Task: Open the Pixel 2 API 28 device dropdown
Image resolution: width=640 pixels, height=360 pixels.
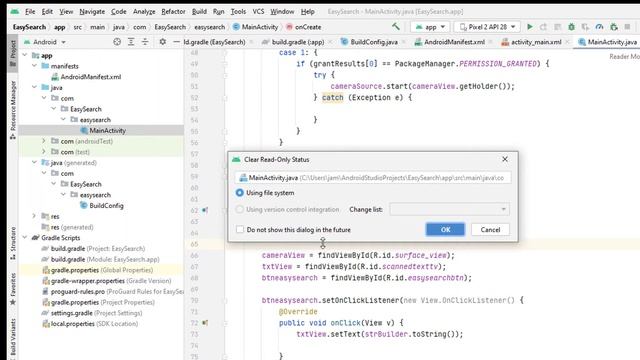Action: [x=487, y=27]
